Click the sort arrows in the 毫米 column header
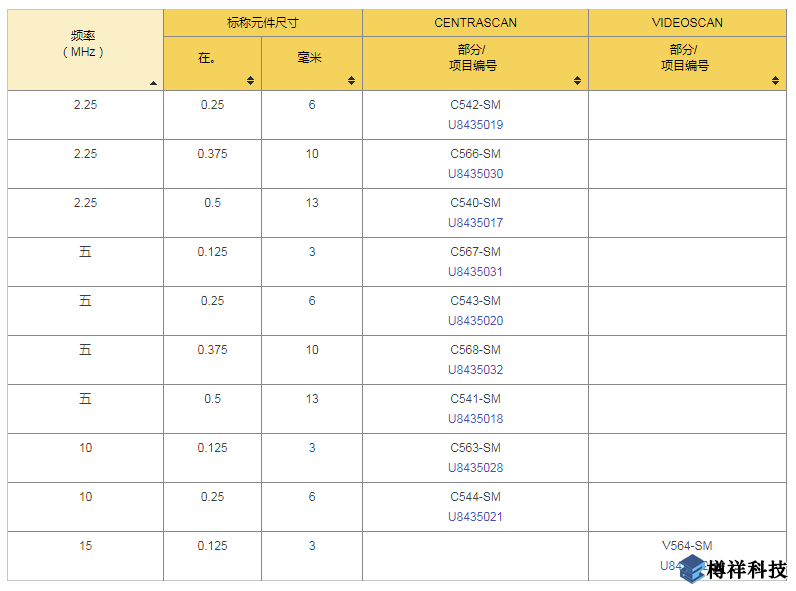This screenshot has height=591, width=796. [x=352, y=81]
